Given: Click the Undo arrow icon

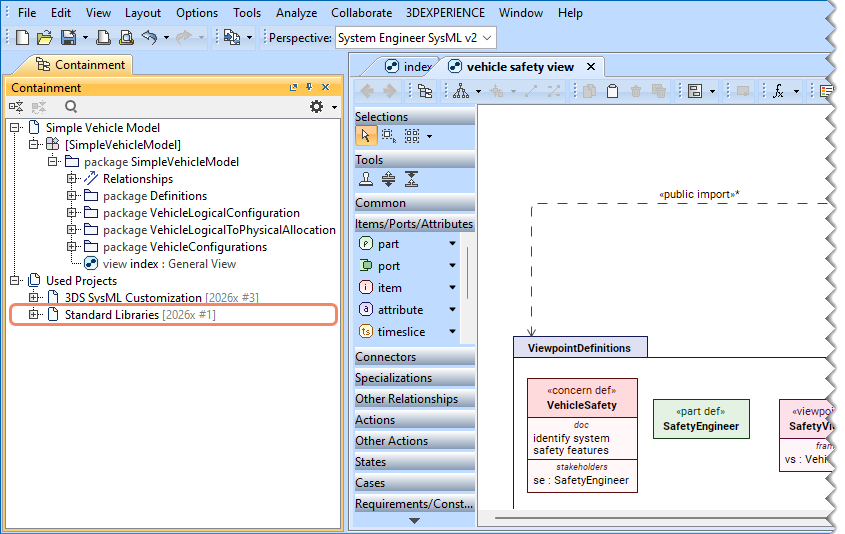Looking at the screenshot, I should [x=149, y=38].
